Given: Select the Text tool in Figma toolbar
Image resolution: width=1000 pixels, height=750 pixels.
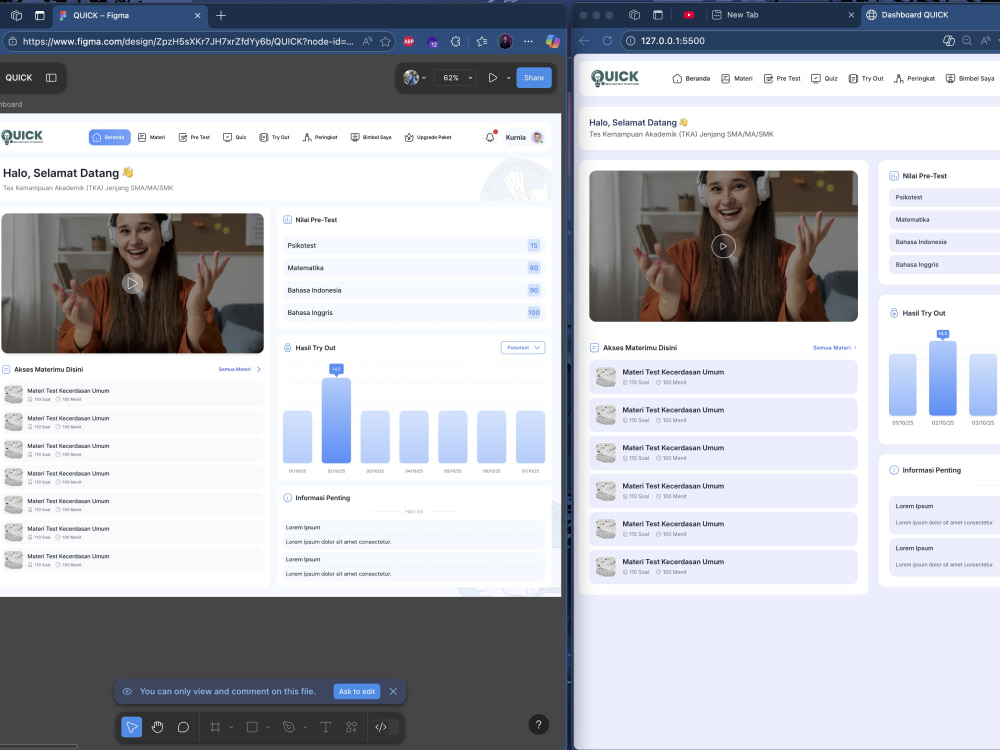Looking at the screenshot, I should point(325,727).
